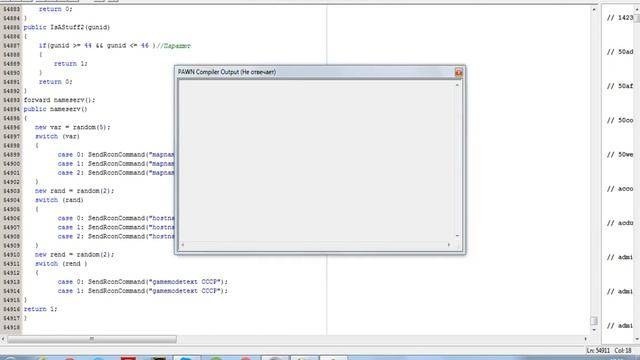This screenshot has width=640, height=360.
Task: Click the code editor horizontal scrollbar thumb
Action: [92, 339]
